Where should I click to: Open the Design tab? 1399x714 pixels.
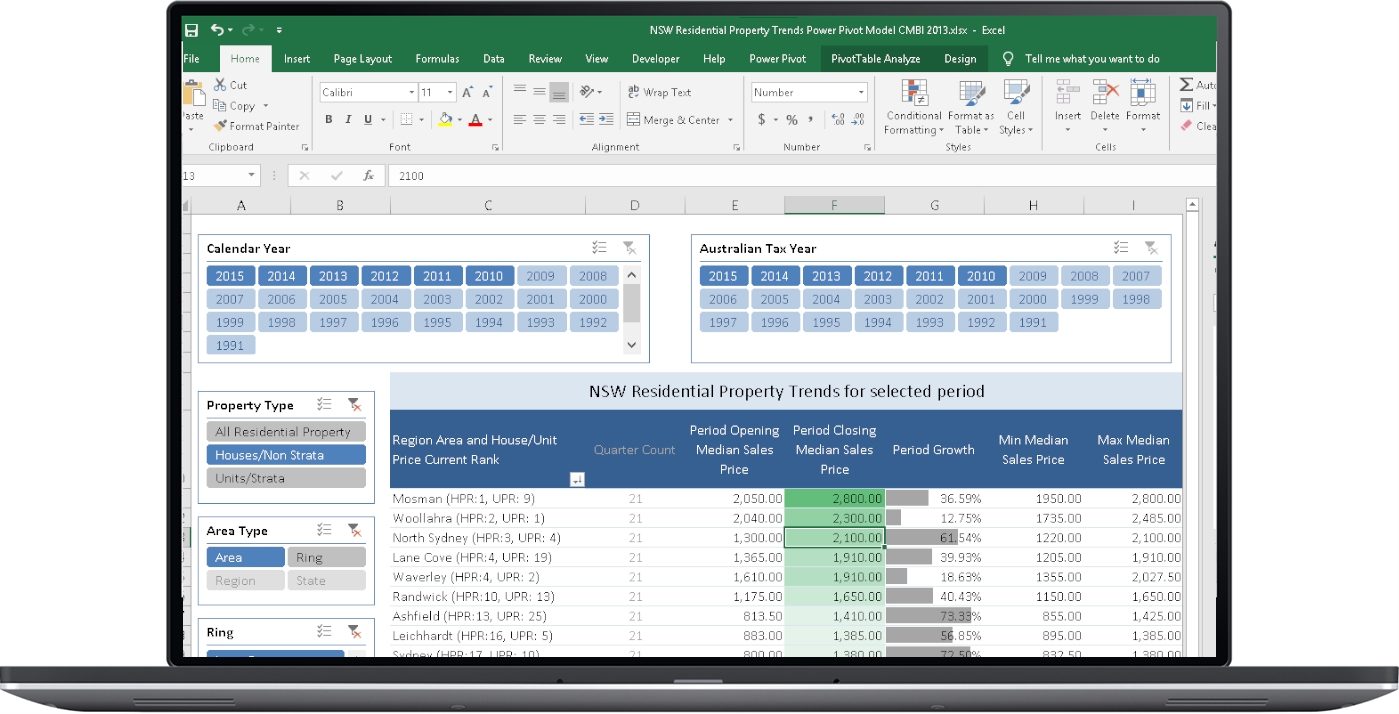[x=960, y=59]
